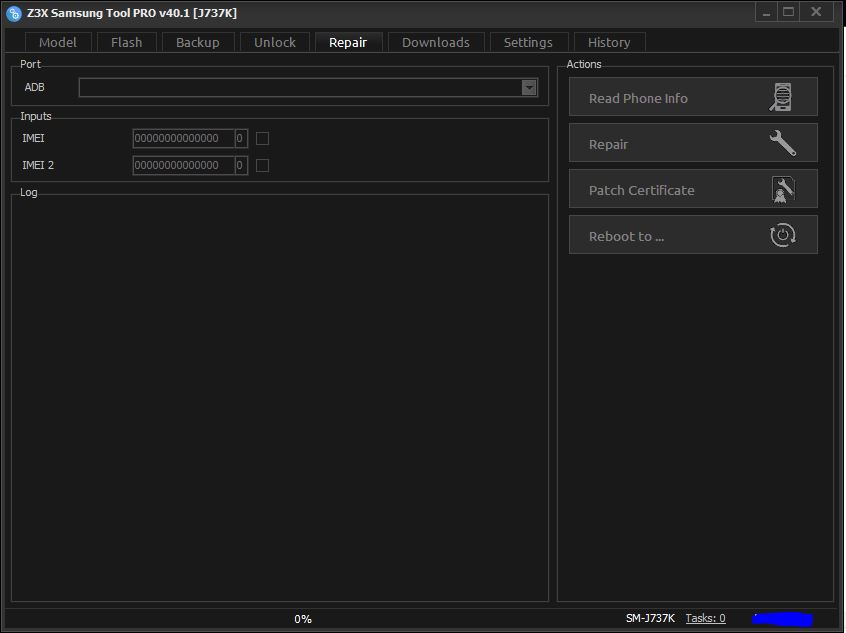846x633 pixels.
Task: Expand the ADB port dropdown arrow
Action: pos(529,87)
